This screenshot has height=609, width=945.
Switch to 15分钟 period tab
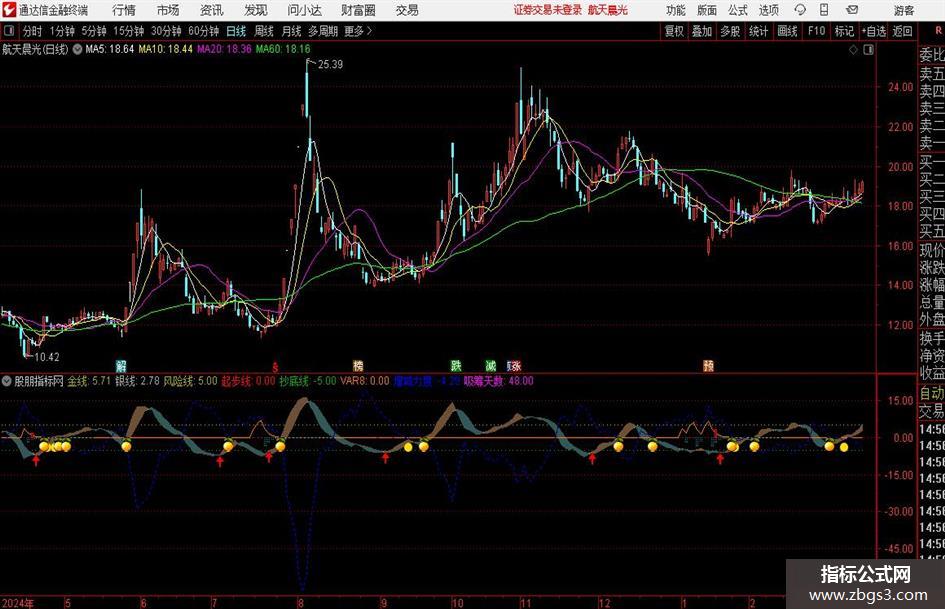128,31
